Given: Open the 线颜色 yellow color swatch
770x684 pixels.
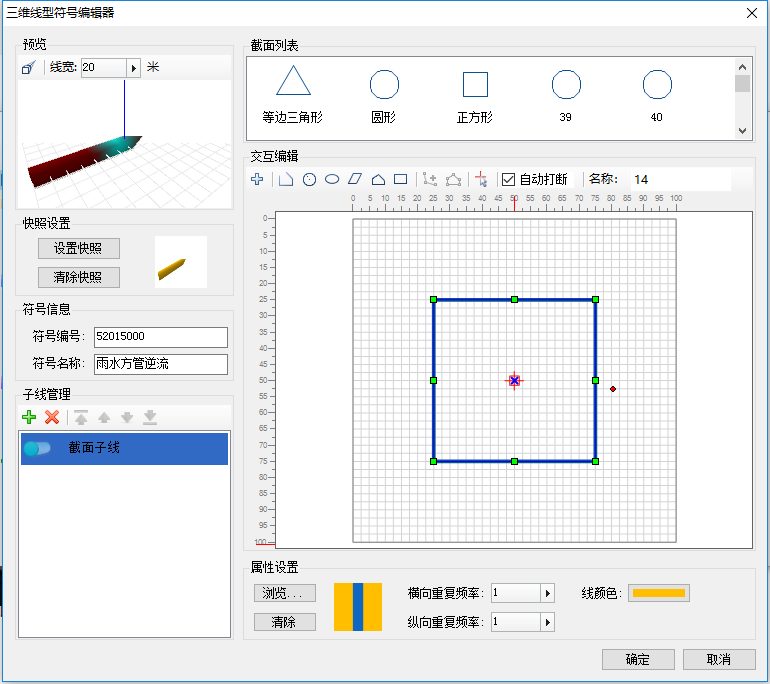Looking at the screenshot, I should tap(659, 593).
